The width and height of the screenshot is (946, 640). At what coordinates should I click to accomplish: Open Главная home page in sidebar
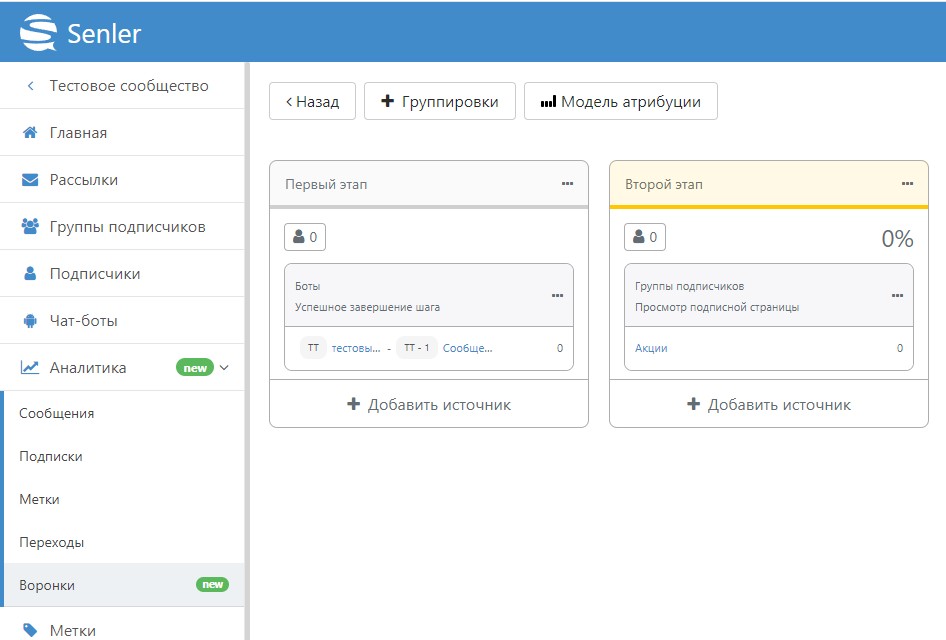78,133
